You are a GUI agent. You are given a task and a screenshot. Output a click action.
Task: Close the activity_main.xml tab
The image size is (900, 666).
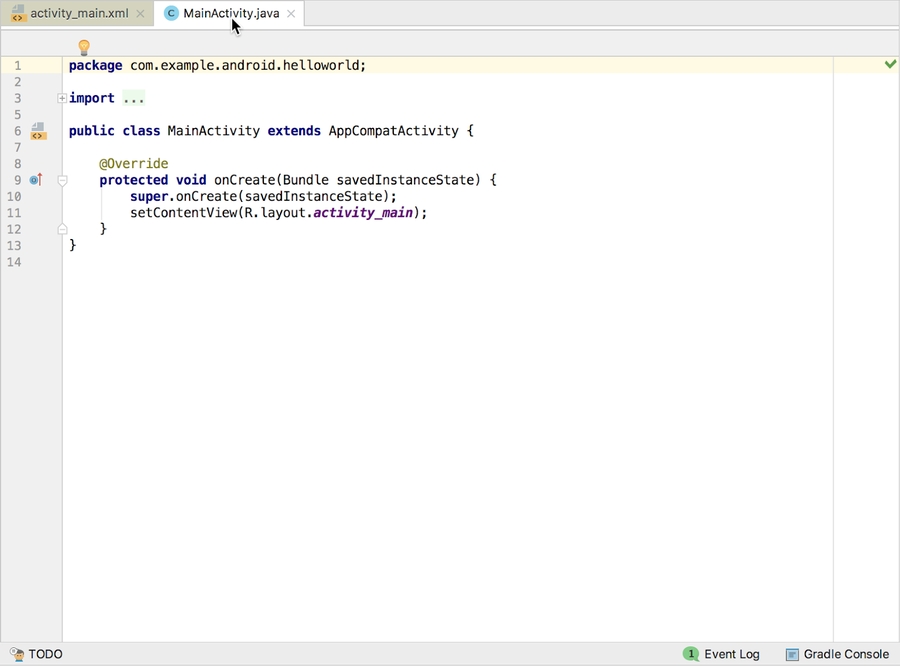(x=138, y=14)
